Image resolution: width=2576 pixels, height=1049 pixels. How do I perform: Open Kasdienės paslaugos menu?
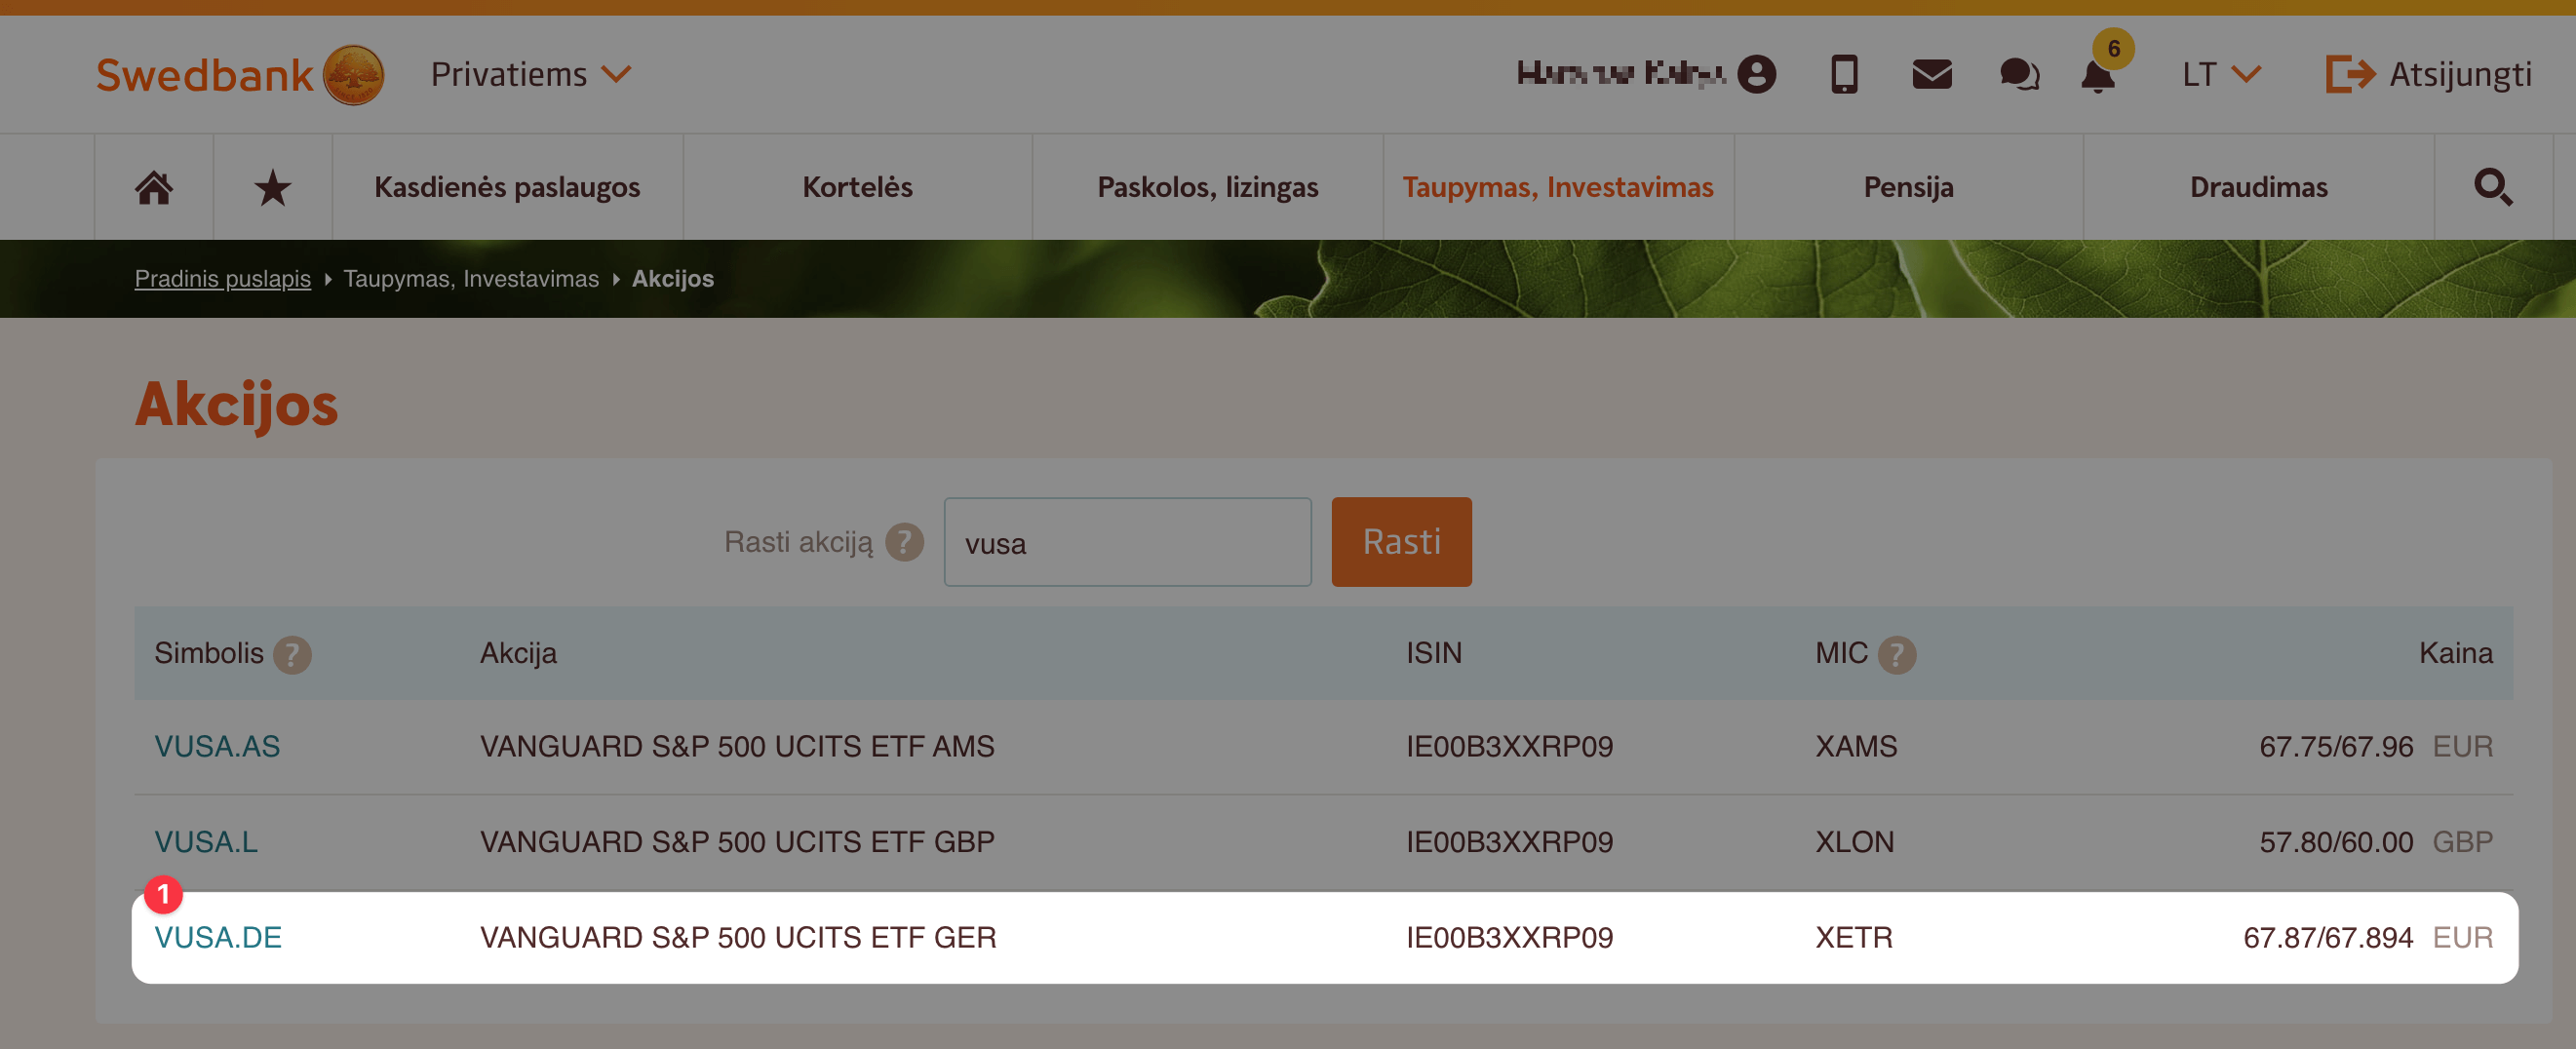507,187
